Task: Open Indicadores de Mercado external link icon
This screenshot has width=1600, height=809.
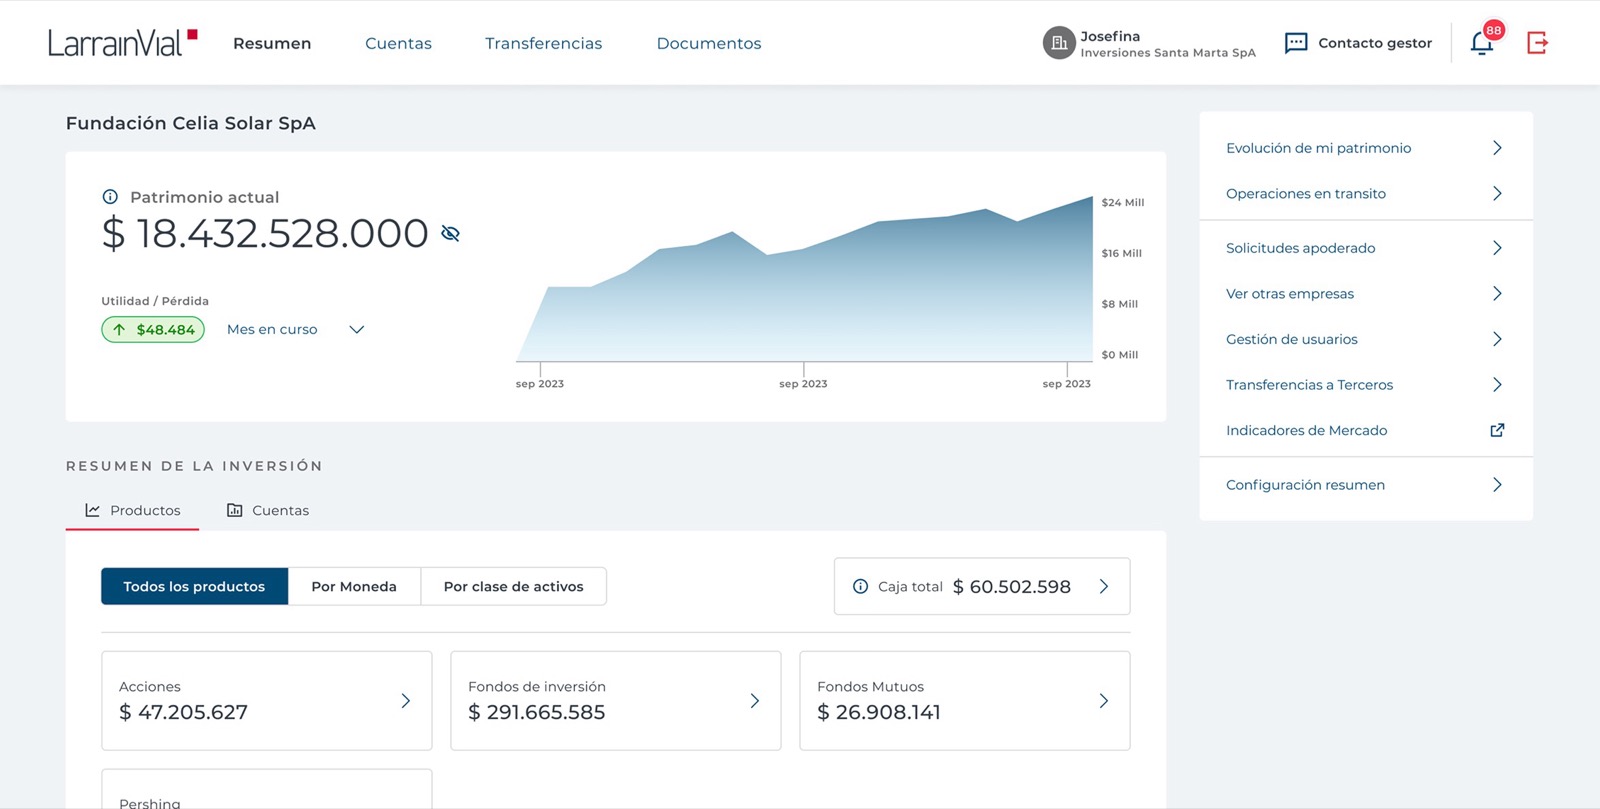Action: tap(1497, 430)
